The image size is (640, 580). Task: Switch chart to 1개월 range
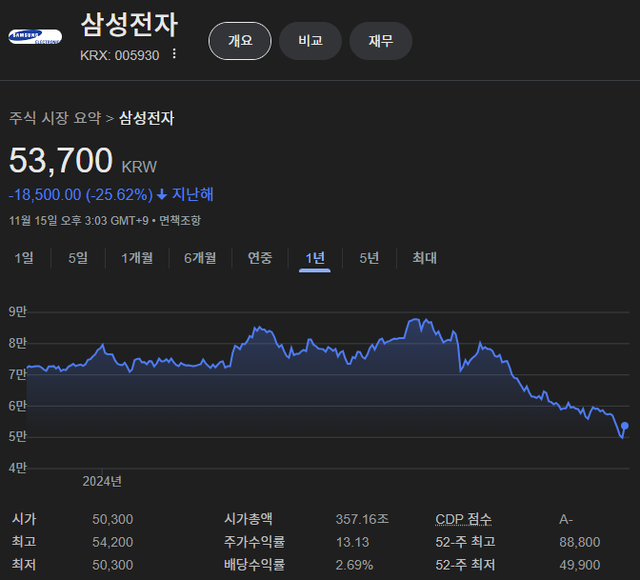click(137, 258)
